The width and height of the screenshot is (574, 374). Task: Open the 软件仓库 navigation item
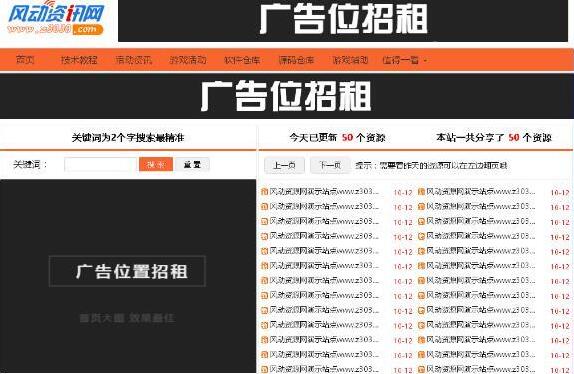click(x=242, y=60)
